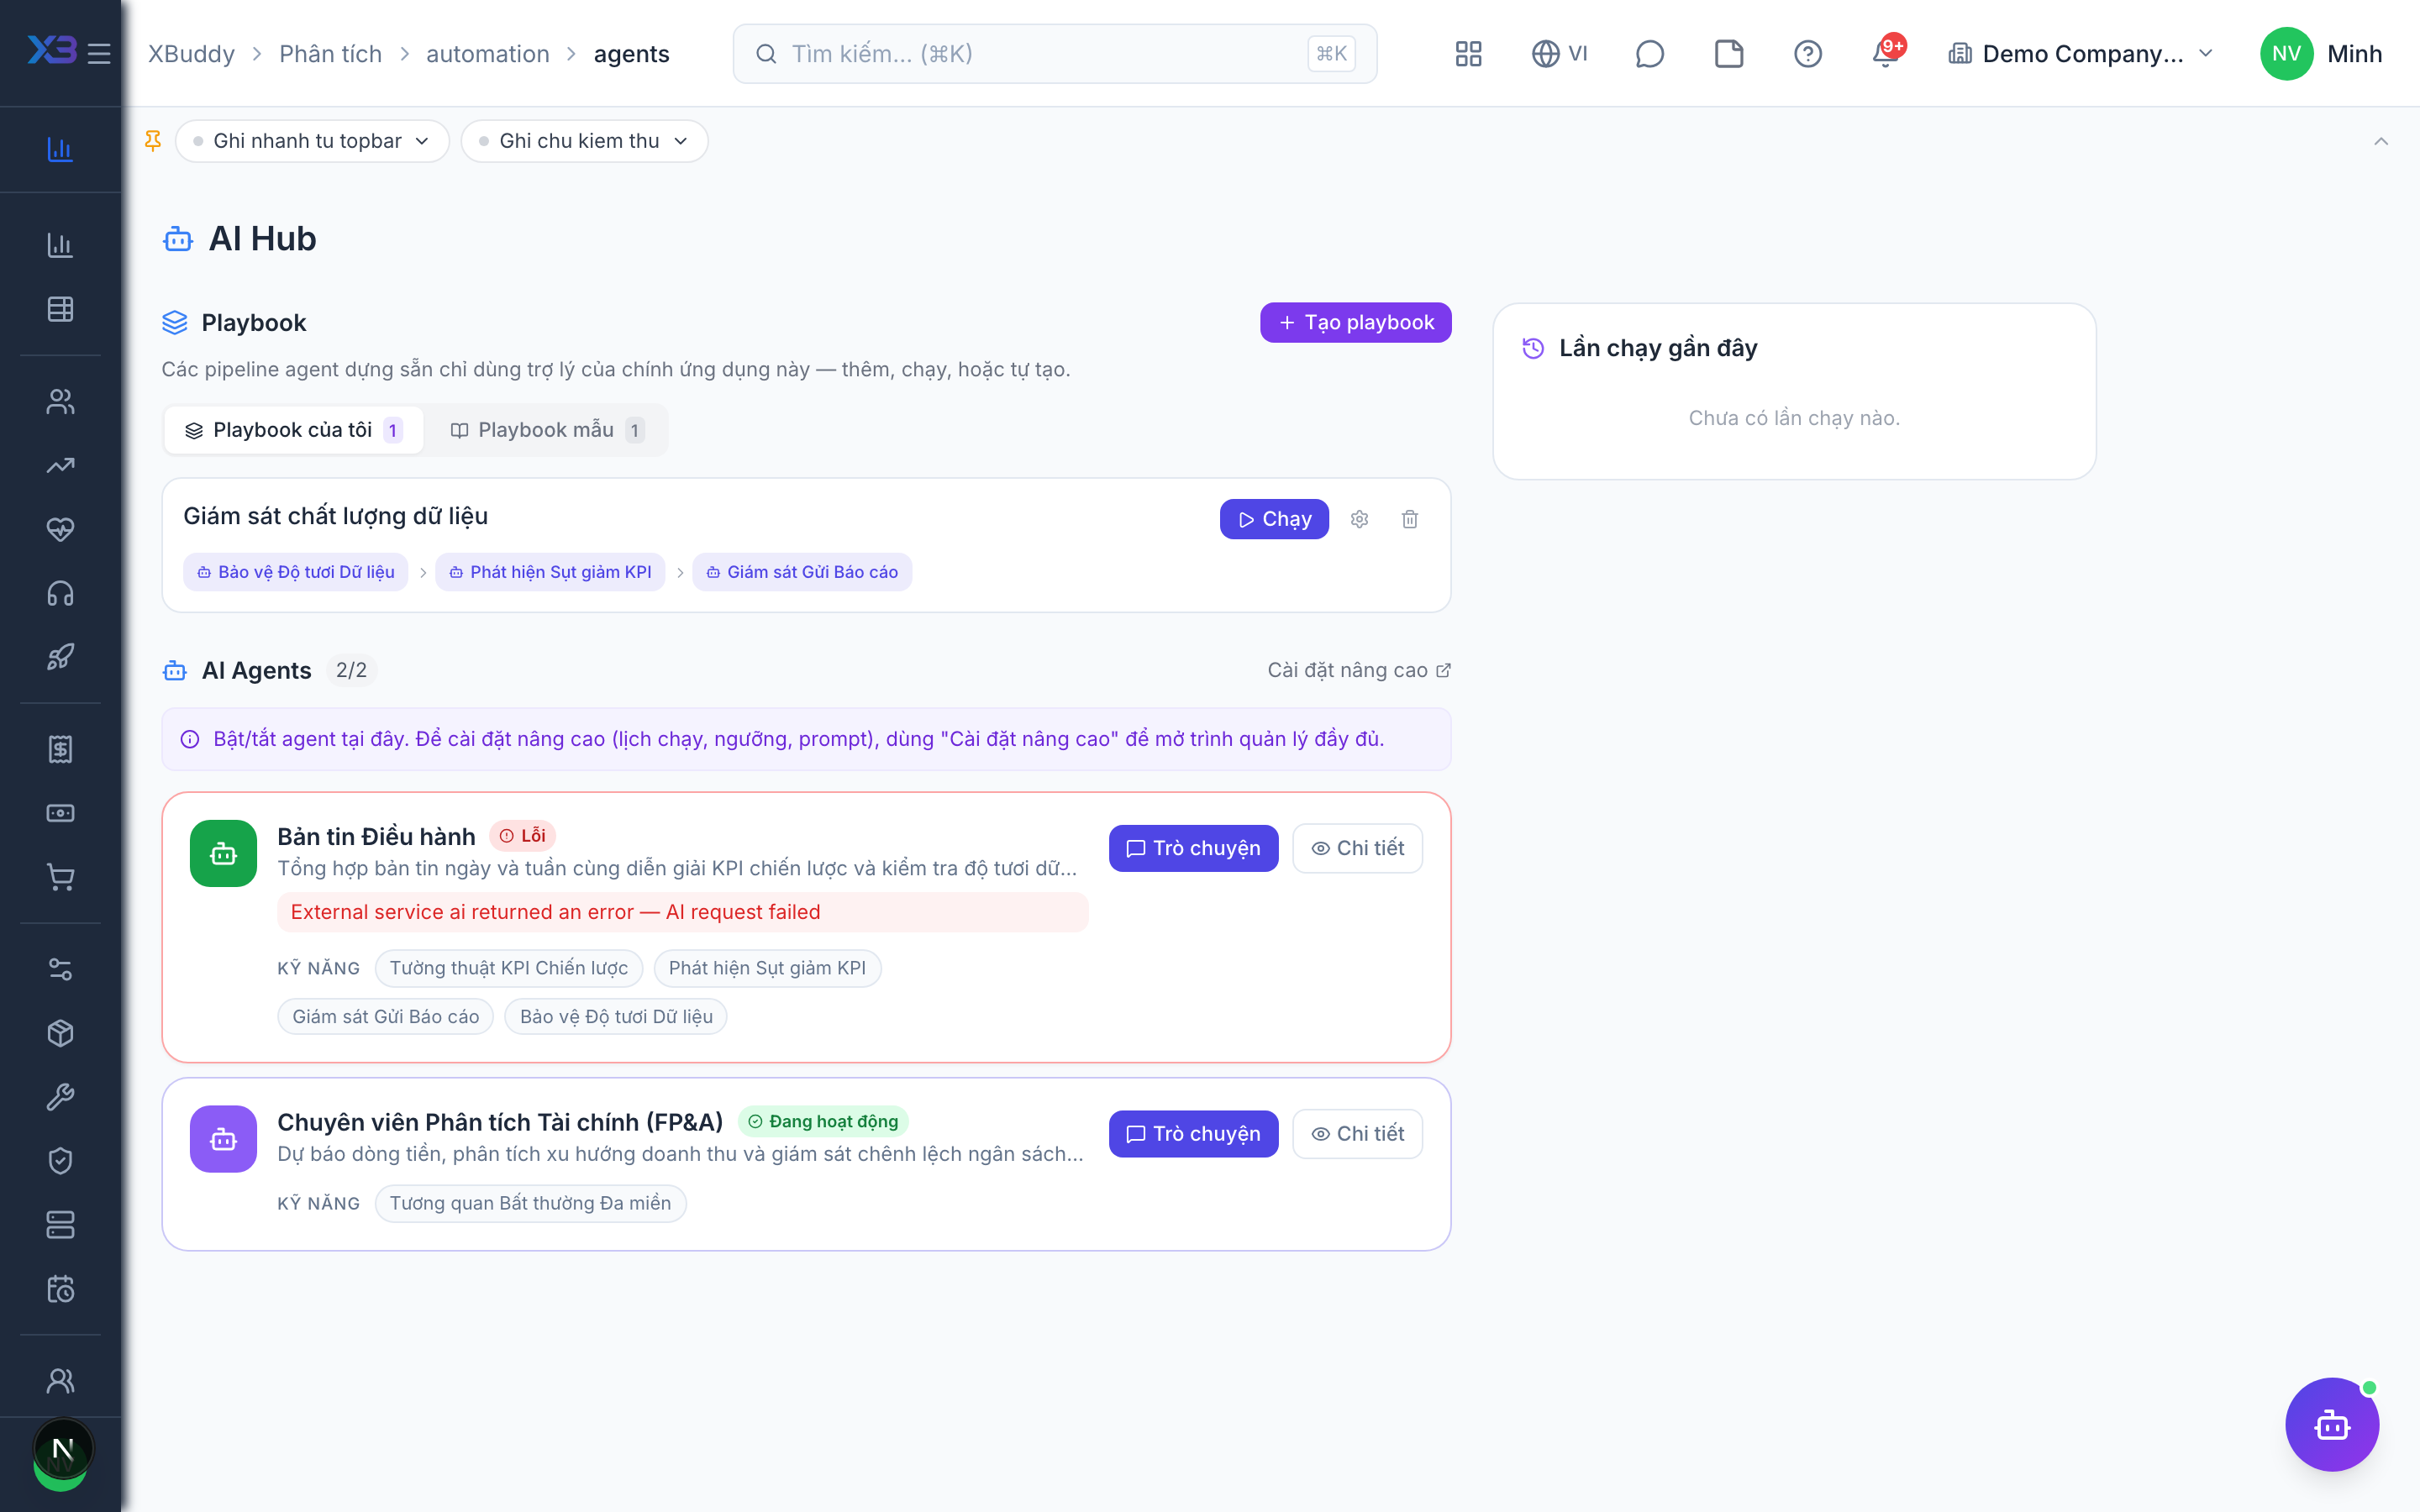
Task: Open settings gear for Giám sát chất lượng dữ liệu playbook
Action: pos(1359,519)
